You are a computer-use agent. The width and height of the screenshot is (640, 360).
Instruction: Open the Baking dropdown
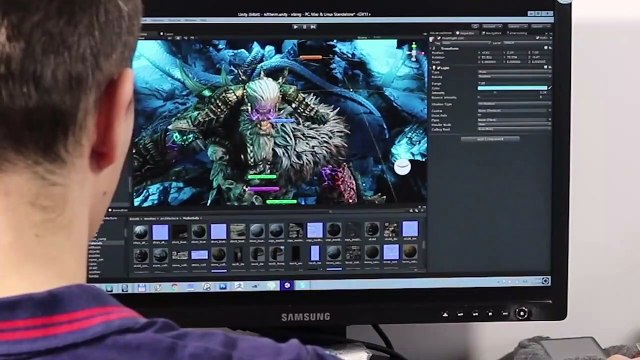(x=515, y=76)
